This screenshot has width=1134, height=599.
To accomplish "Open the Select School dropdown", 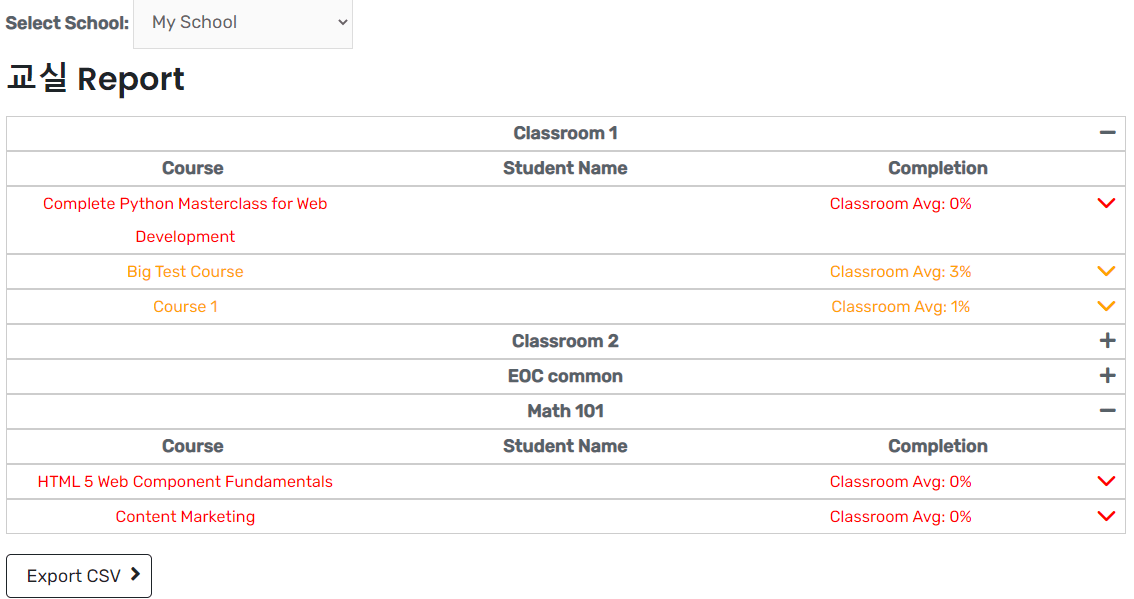I will (x=243, y=22).
